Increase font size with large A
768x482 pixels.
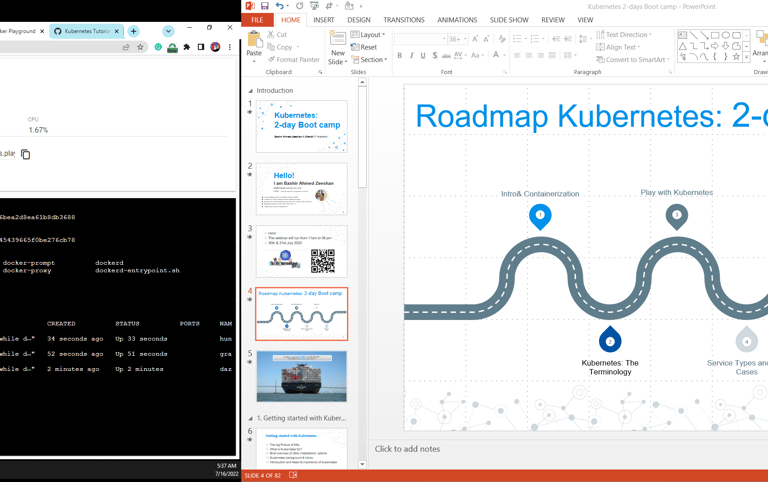tap(475, 39)
